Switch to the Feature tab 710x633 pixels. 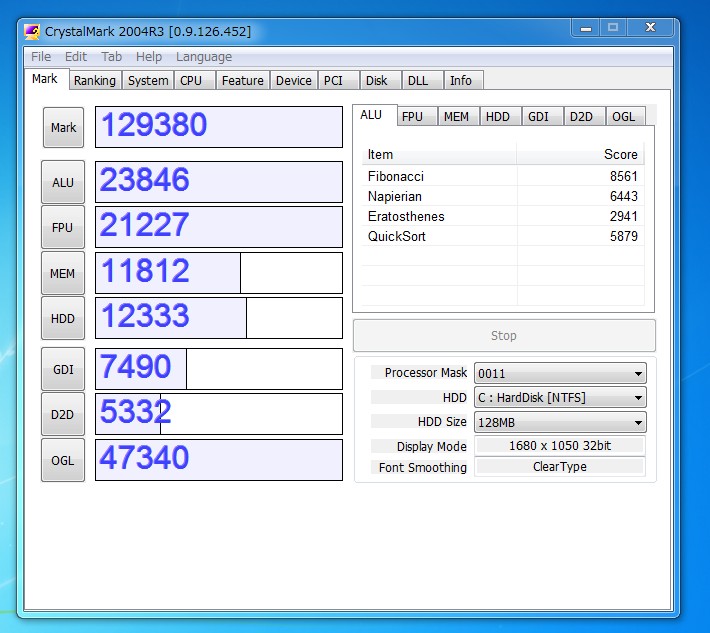click(242, 80)
